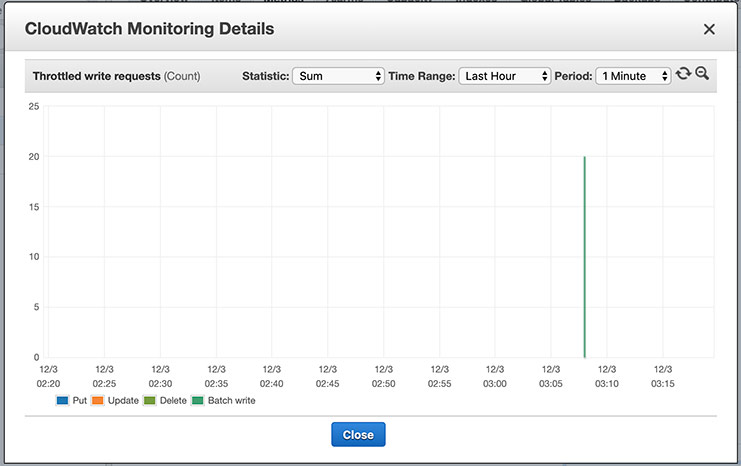This screenshot has width=741, height=466.
Task: Open the Statistic dropdown showing Sum
Action: click(338, 76)
